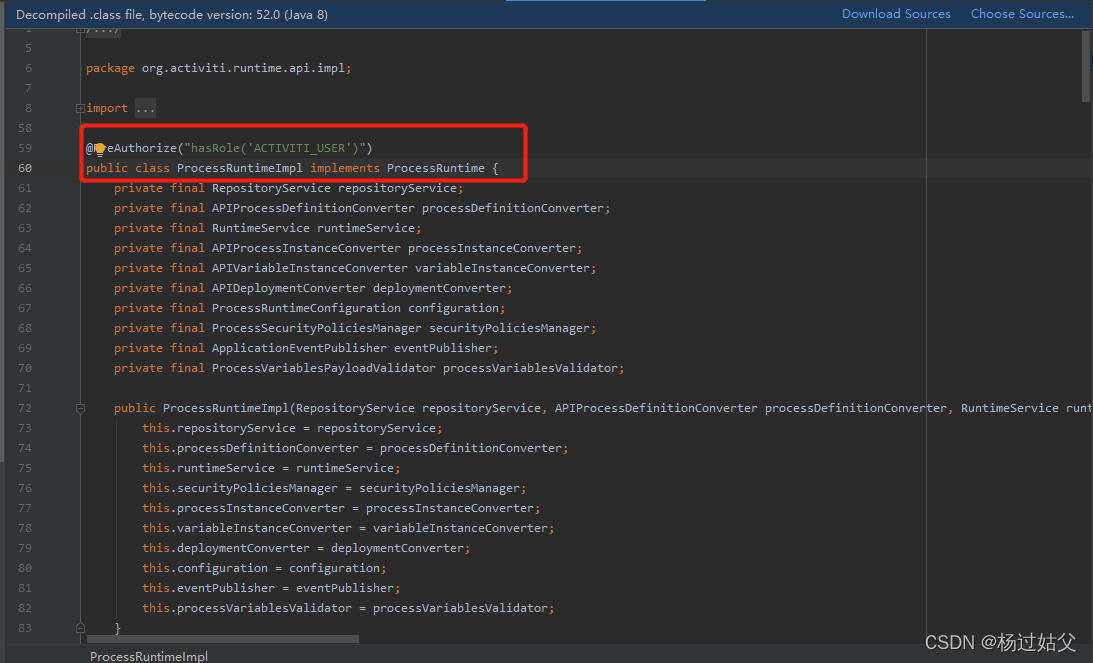Collapse the ProcessRuntimeImpl constructor fold marker

[80, 407]
